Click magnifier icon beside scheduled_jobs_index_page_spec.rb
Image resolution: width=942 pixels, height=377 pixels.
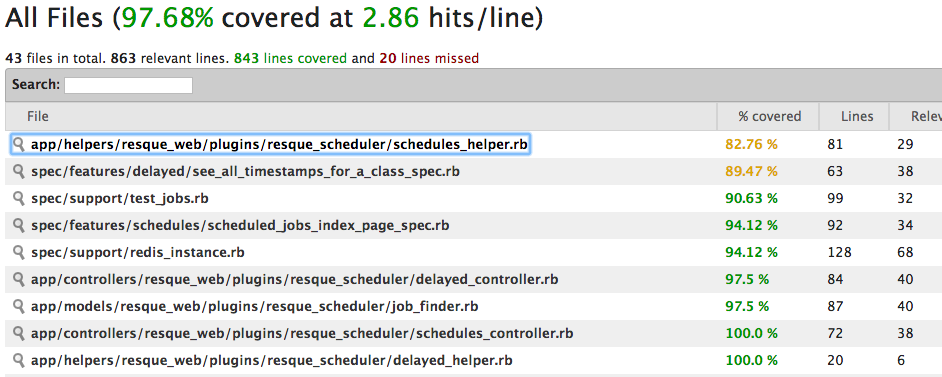[19, 225]
